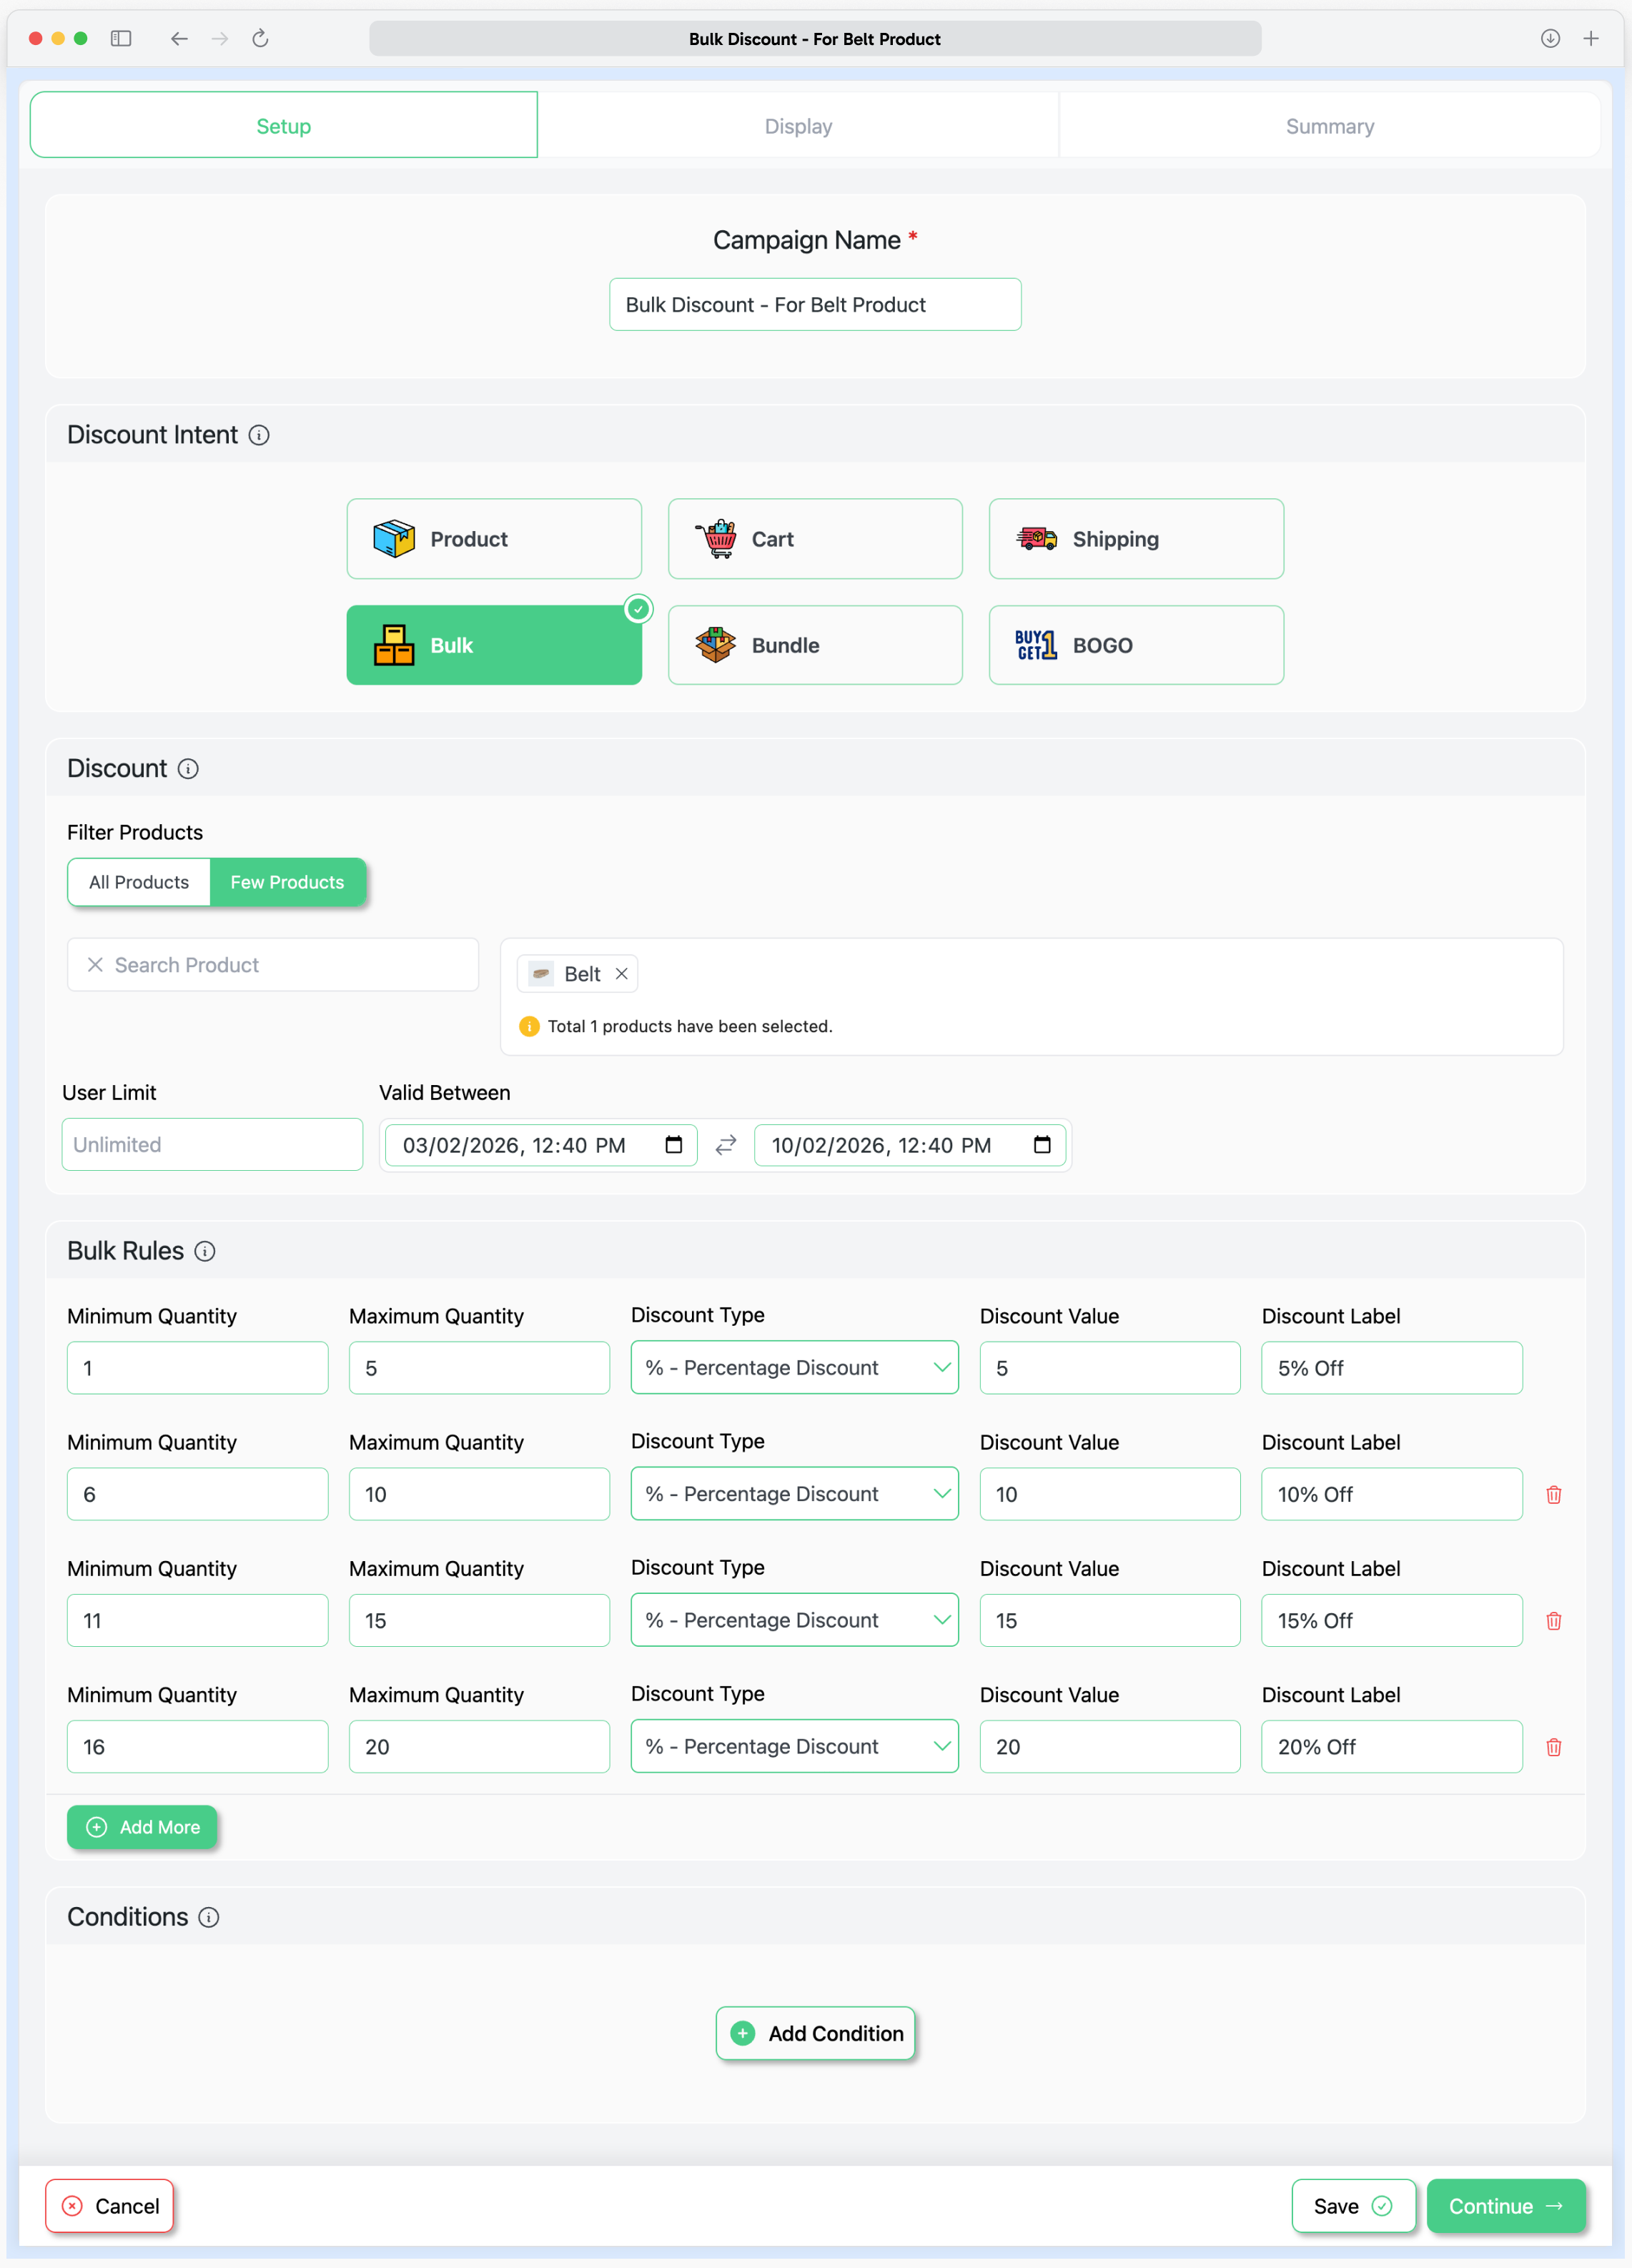Click the Bulk Rules info icon
Viewport: 1632px width, 2268px height.
coord(205,1251)
